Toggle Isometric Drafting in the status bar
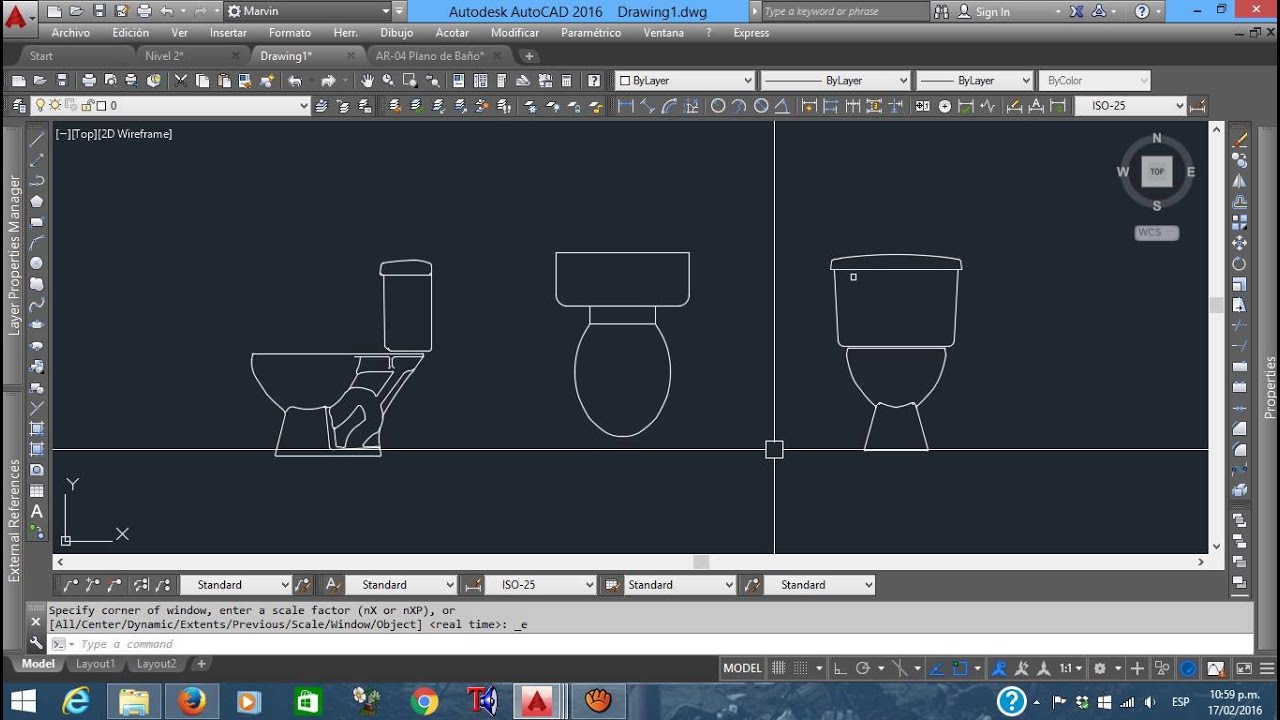 click(900, 668)
